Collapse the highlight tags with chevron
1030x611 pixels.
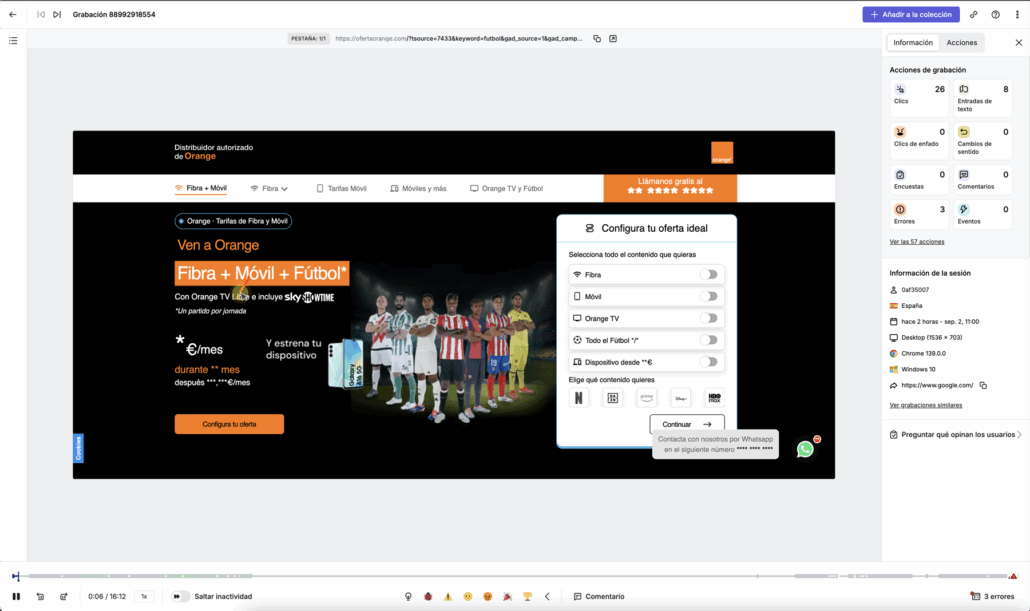coord(547,597)
